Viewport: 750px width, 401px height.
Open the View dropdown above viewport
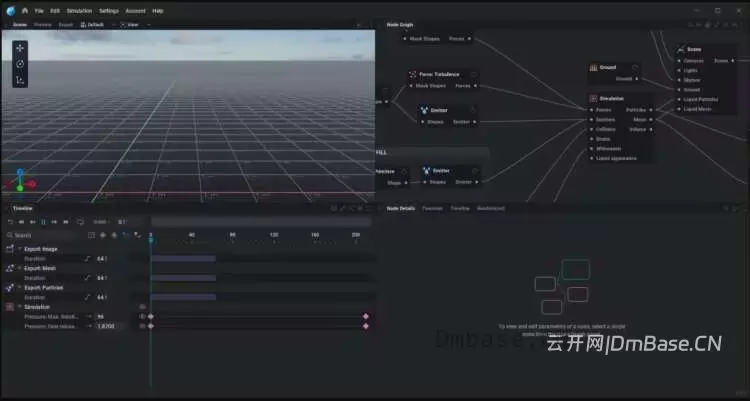tap(135, 24)
